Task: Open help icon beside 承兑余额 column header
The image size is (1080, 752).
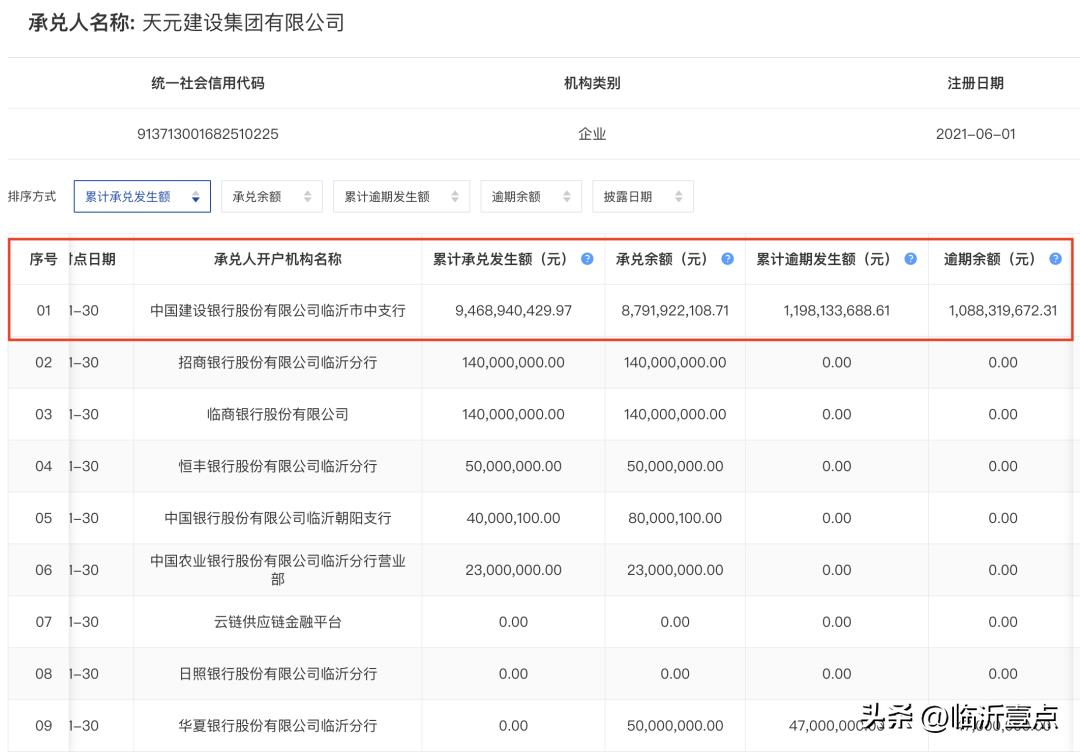Action: pyautogui.click(x=727, y=259)
